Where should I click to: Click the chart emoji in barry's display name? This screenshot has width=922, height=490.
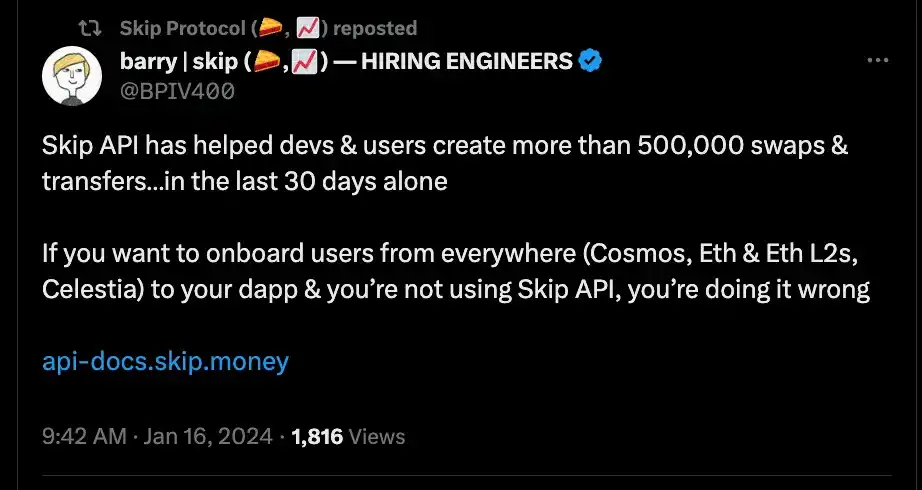(x=303, y=62)
